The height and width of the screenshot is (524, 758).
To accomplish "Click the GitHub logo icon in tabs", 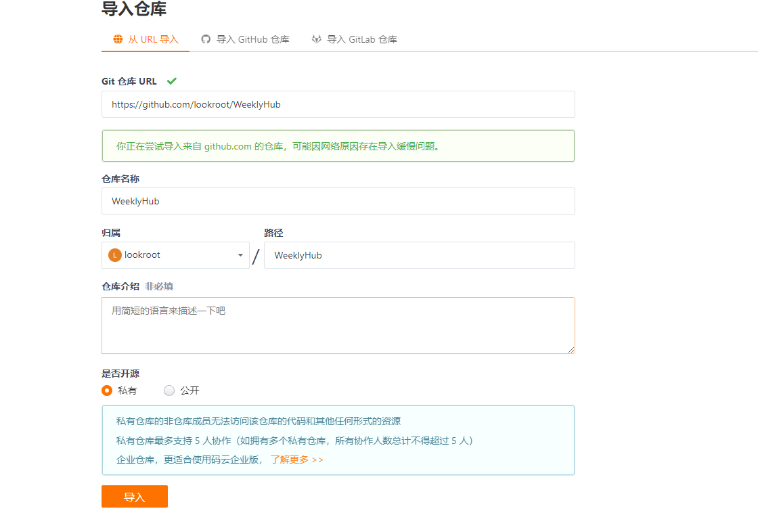I will click(206, 39).
